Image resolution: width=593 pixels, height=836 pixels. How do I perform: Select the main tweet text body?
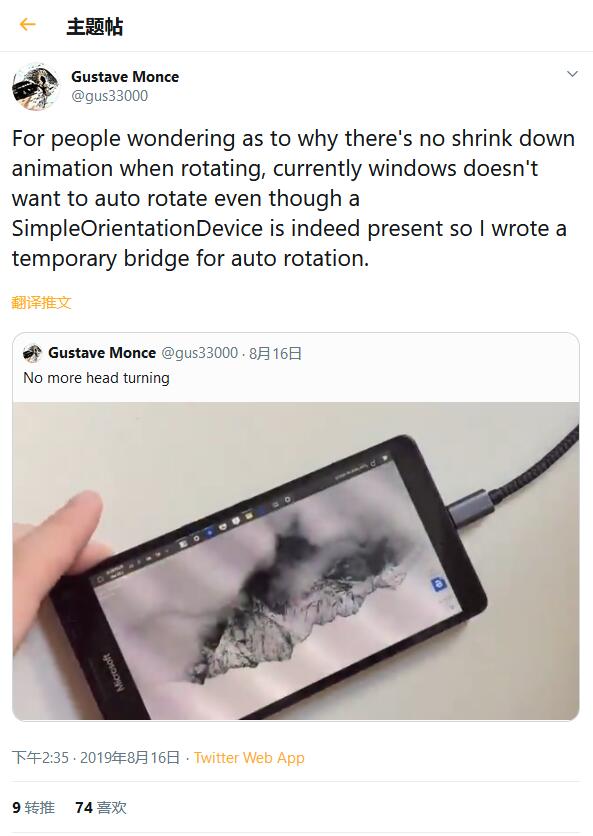294,198
